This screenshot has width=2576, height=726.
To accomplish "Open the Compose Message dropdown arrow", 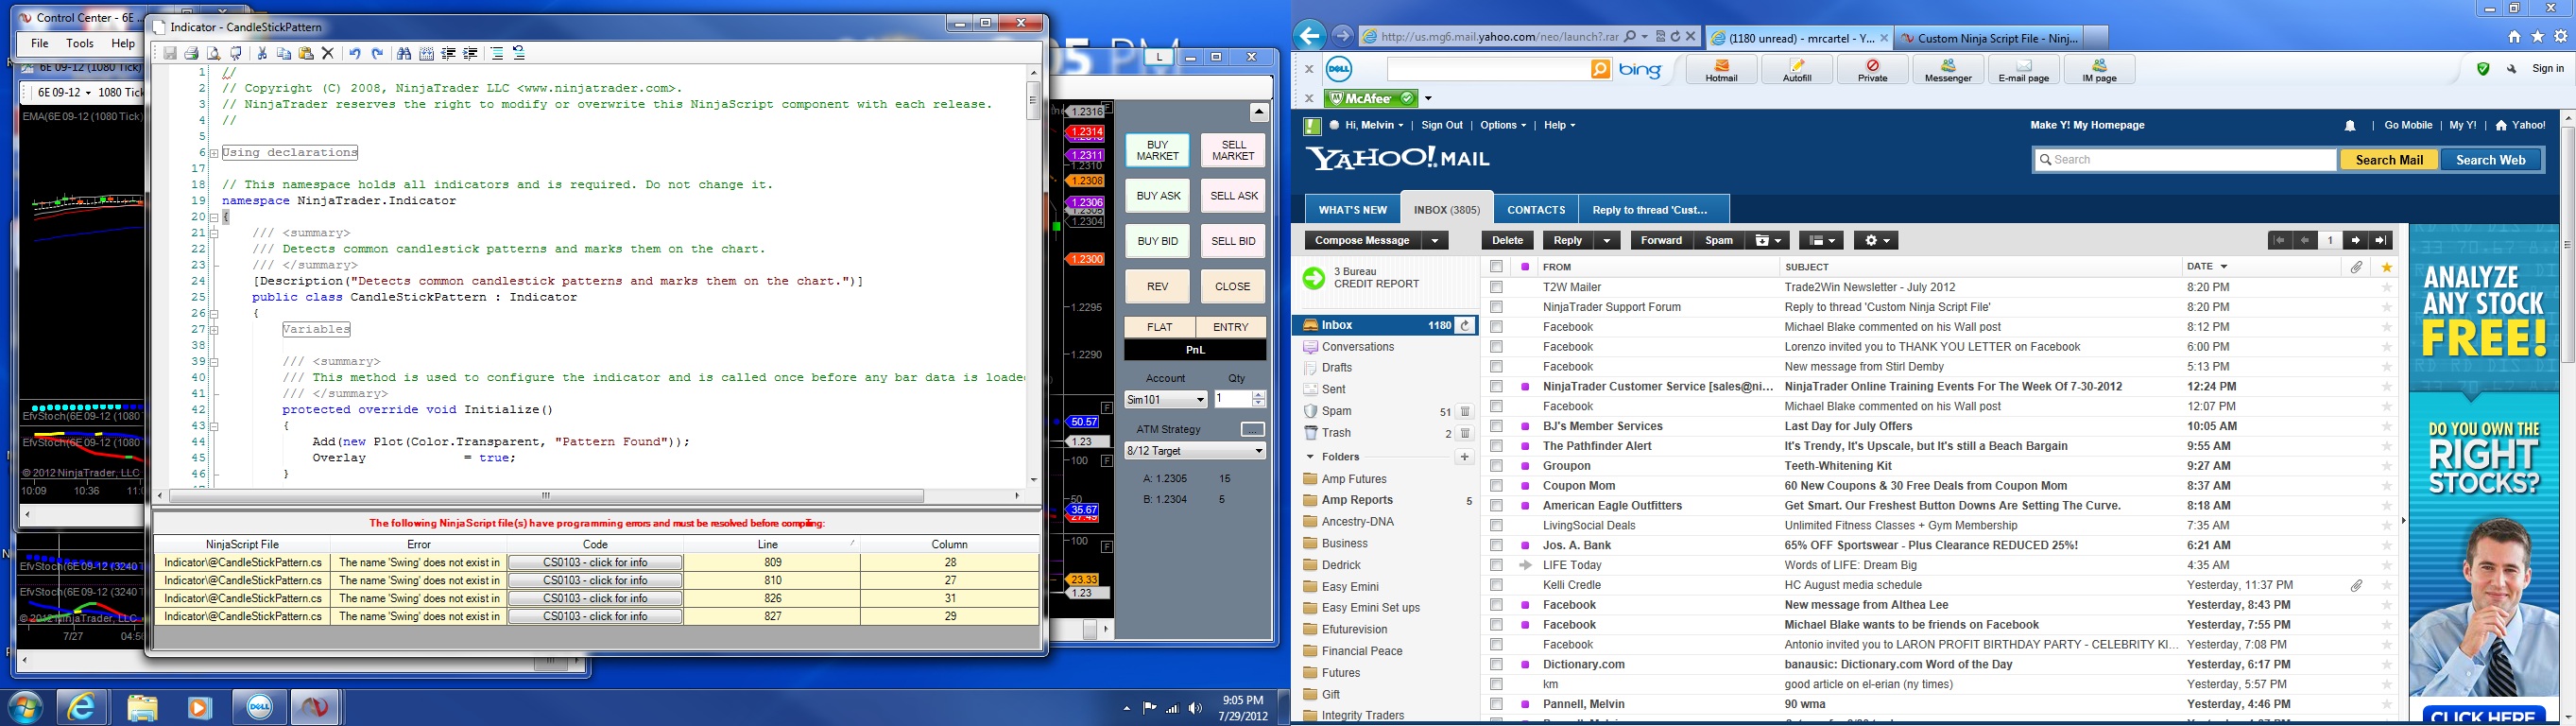I will 1435,241.
